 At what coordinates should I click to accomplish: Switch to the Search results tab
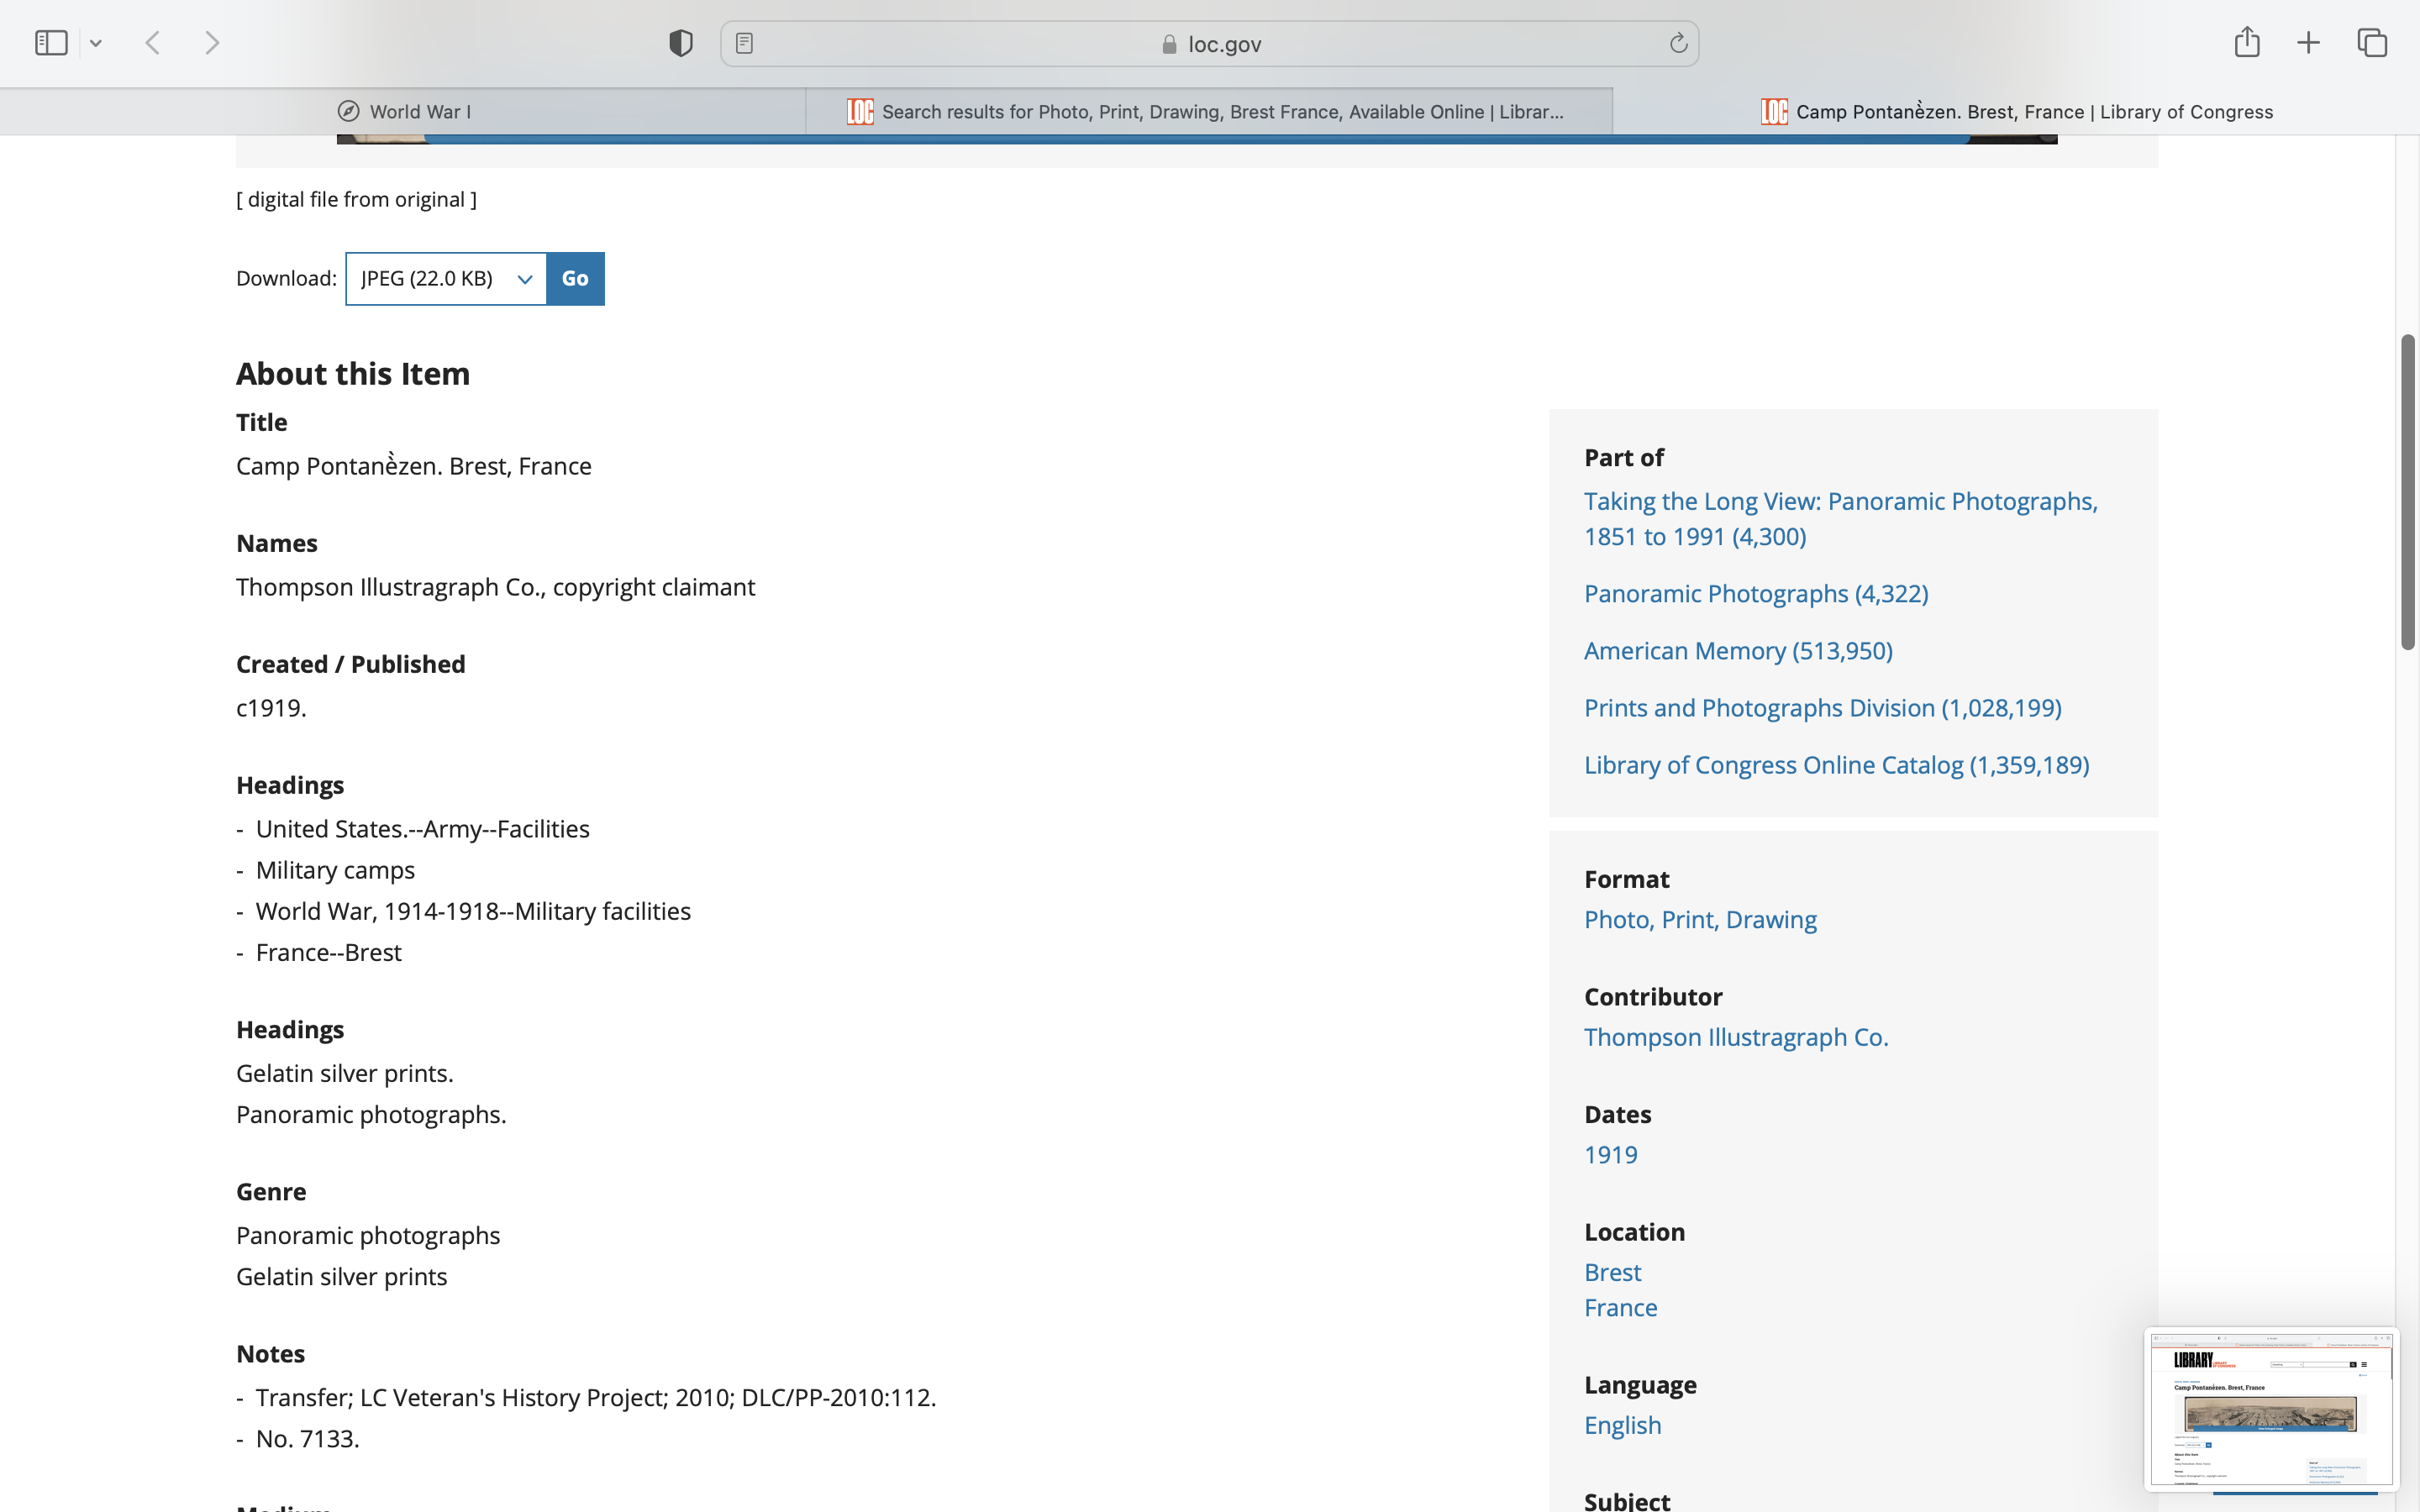click(1208, 111)
